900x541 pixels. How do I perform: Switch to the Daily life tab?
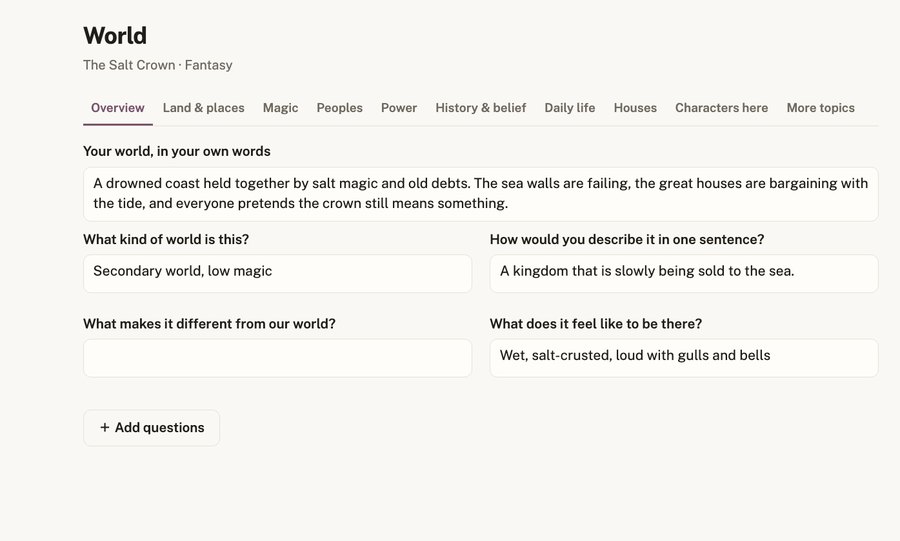(569, 108)
